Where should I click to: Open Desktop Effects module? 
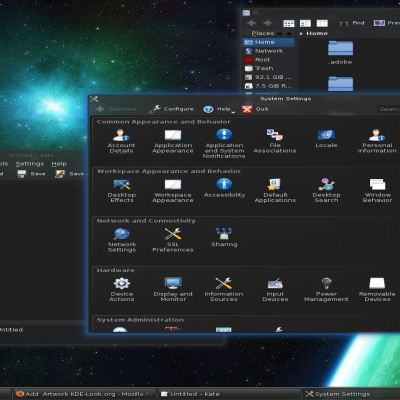122,191
